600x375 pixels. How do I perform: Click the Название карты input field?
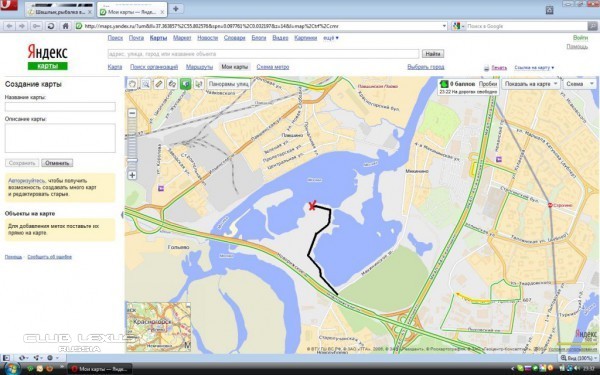60,107
